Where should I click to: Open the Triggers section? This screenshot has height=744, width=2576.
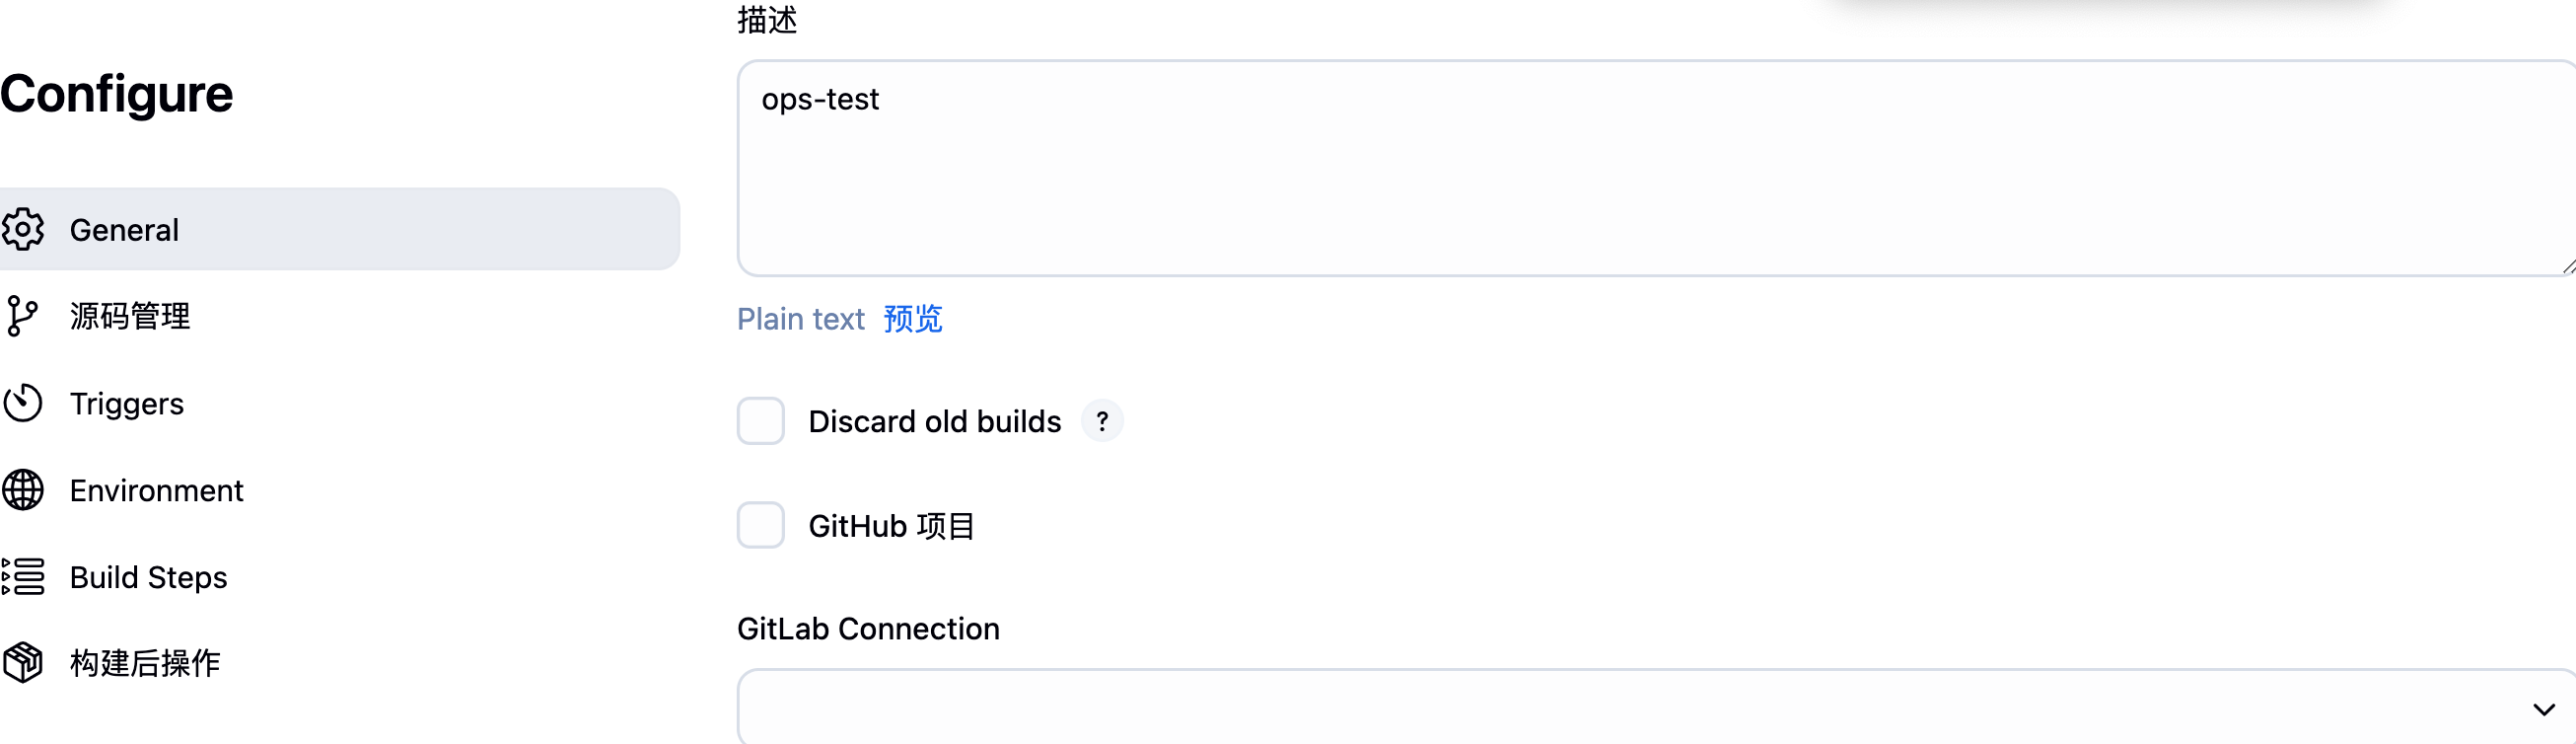point(127,403)
